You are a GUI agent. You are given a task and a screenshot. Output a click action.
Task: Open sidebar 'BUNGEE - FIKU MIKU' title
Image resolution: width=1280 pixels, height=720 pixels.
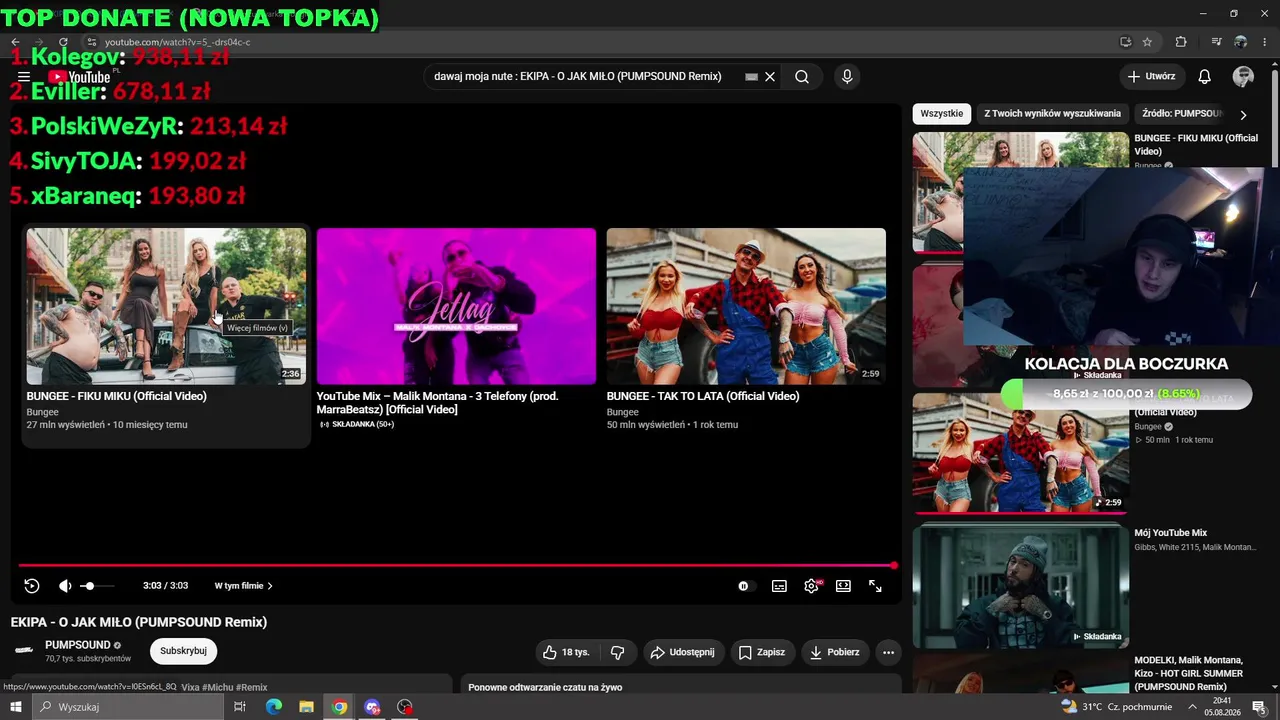coord(1196,144)
